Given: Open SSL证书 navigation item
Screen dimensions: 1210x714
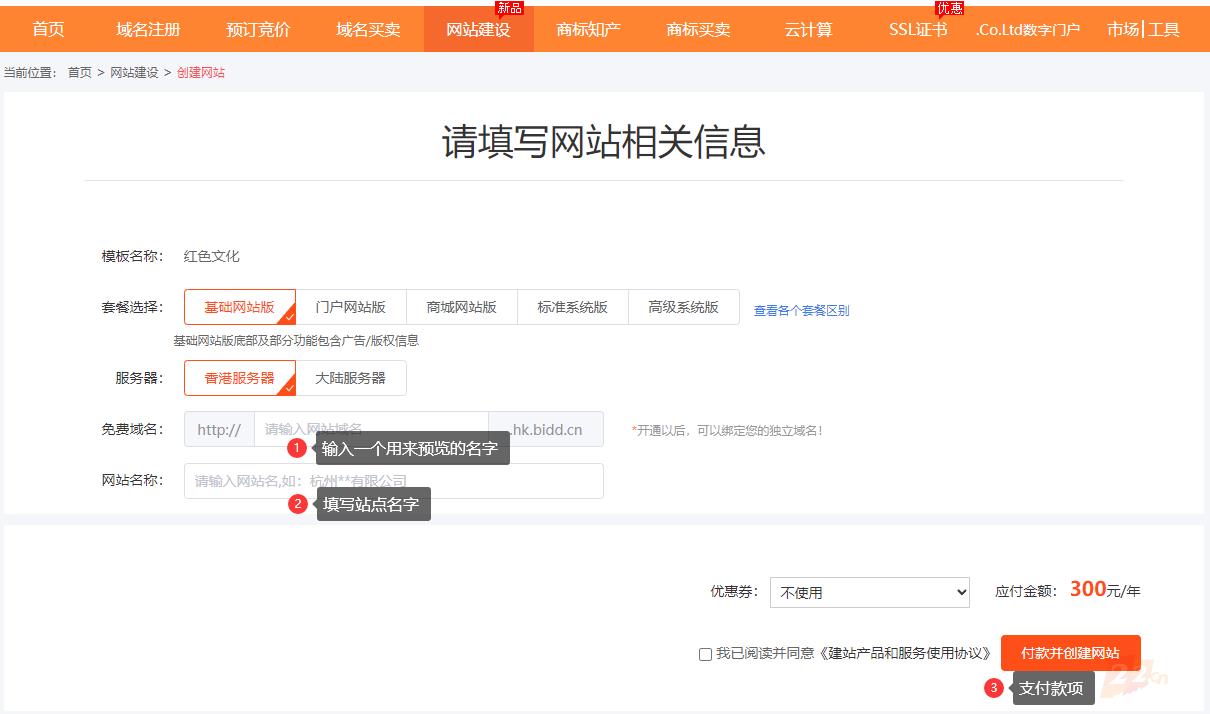Looking at the screenshot, I should (918, 29).
